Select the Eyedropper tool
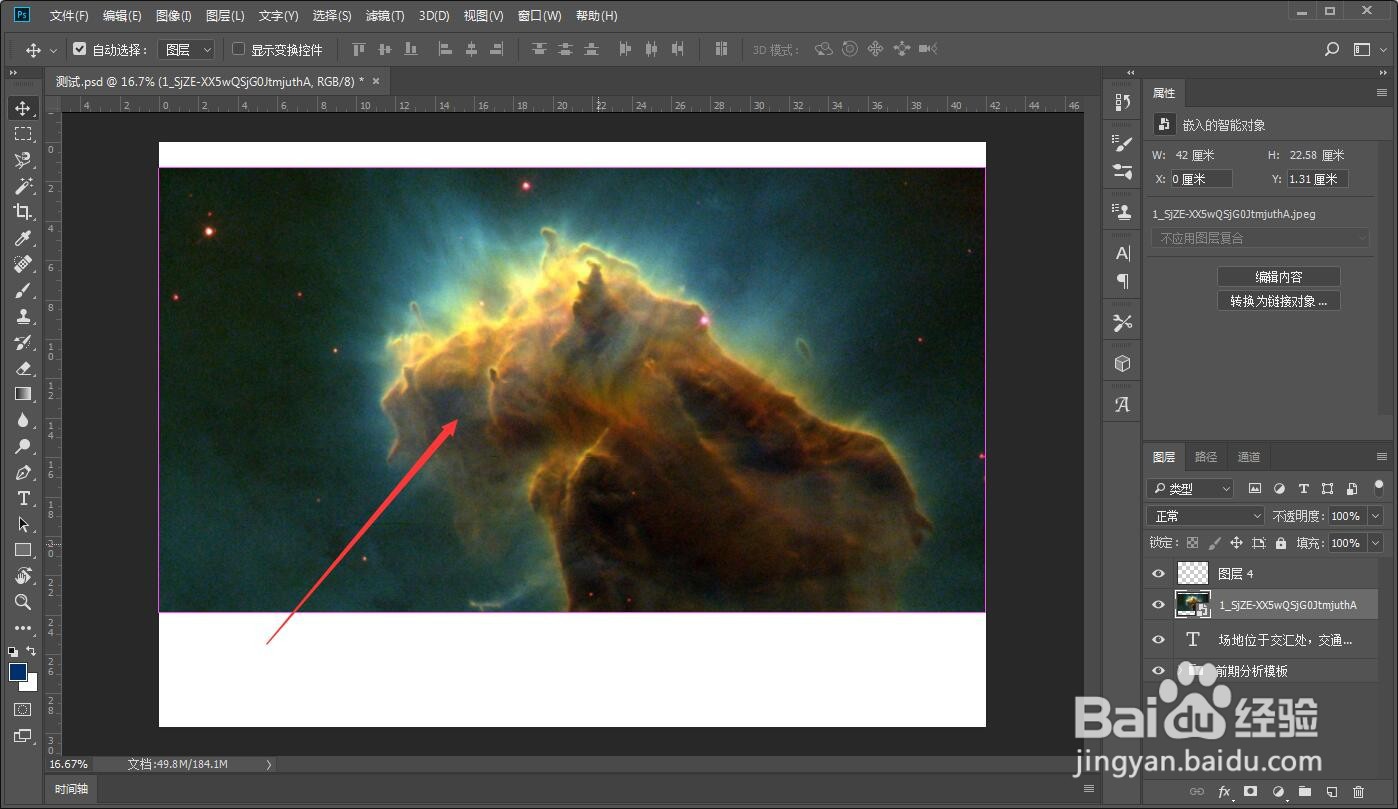 point(23,238)
